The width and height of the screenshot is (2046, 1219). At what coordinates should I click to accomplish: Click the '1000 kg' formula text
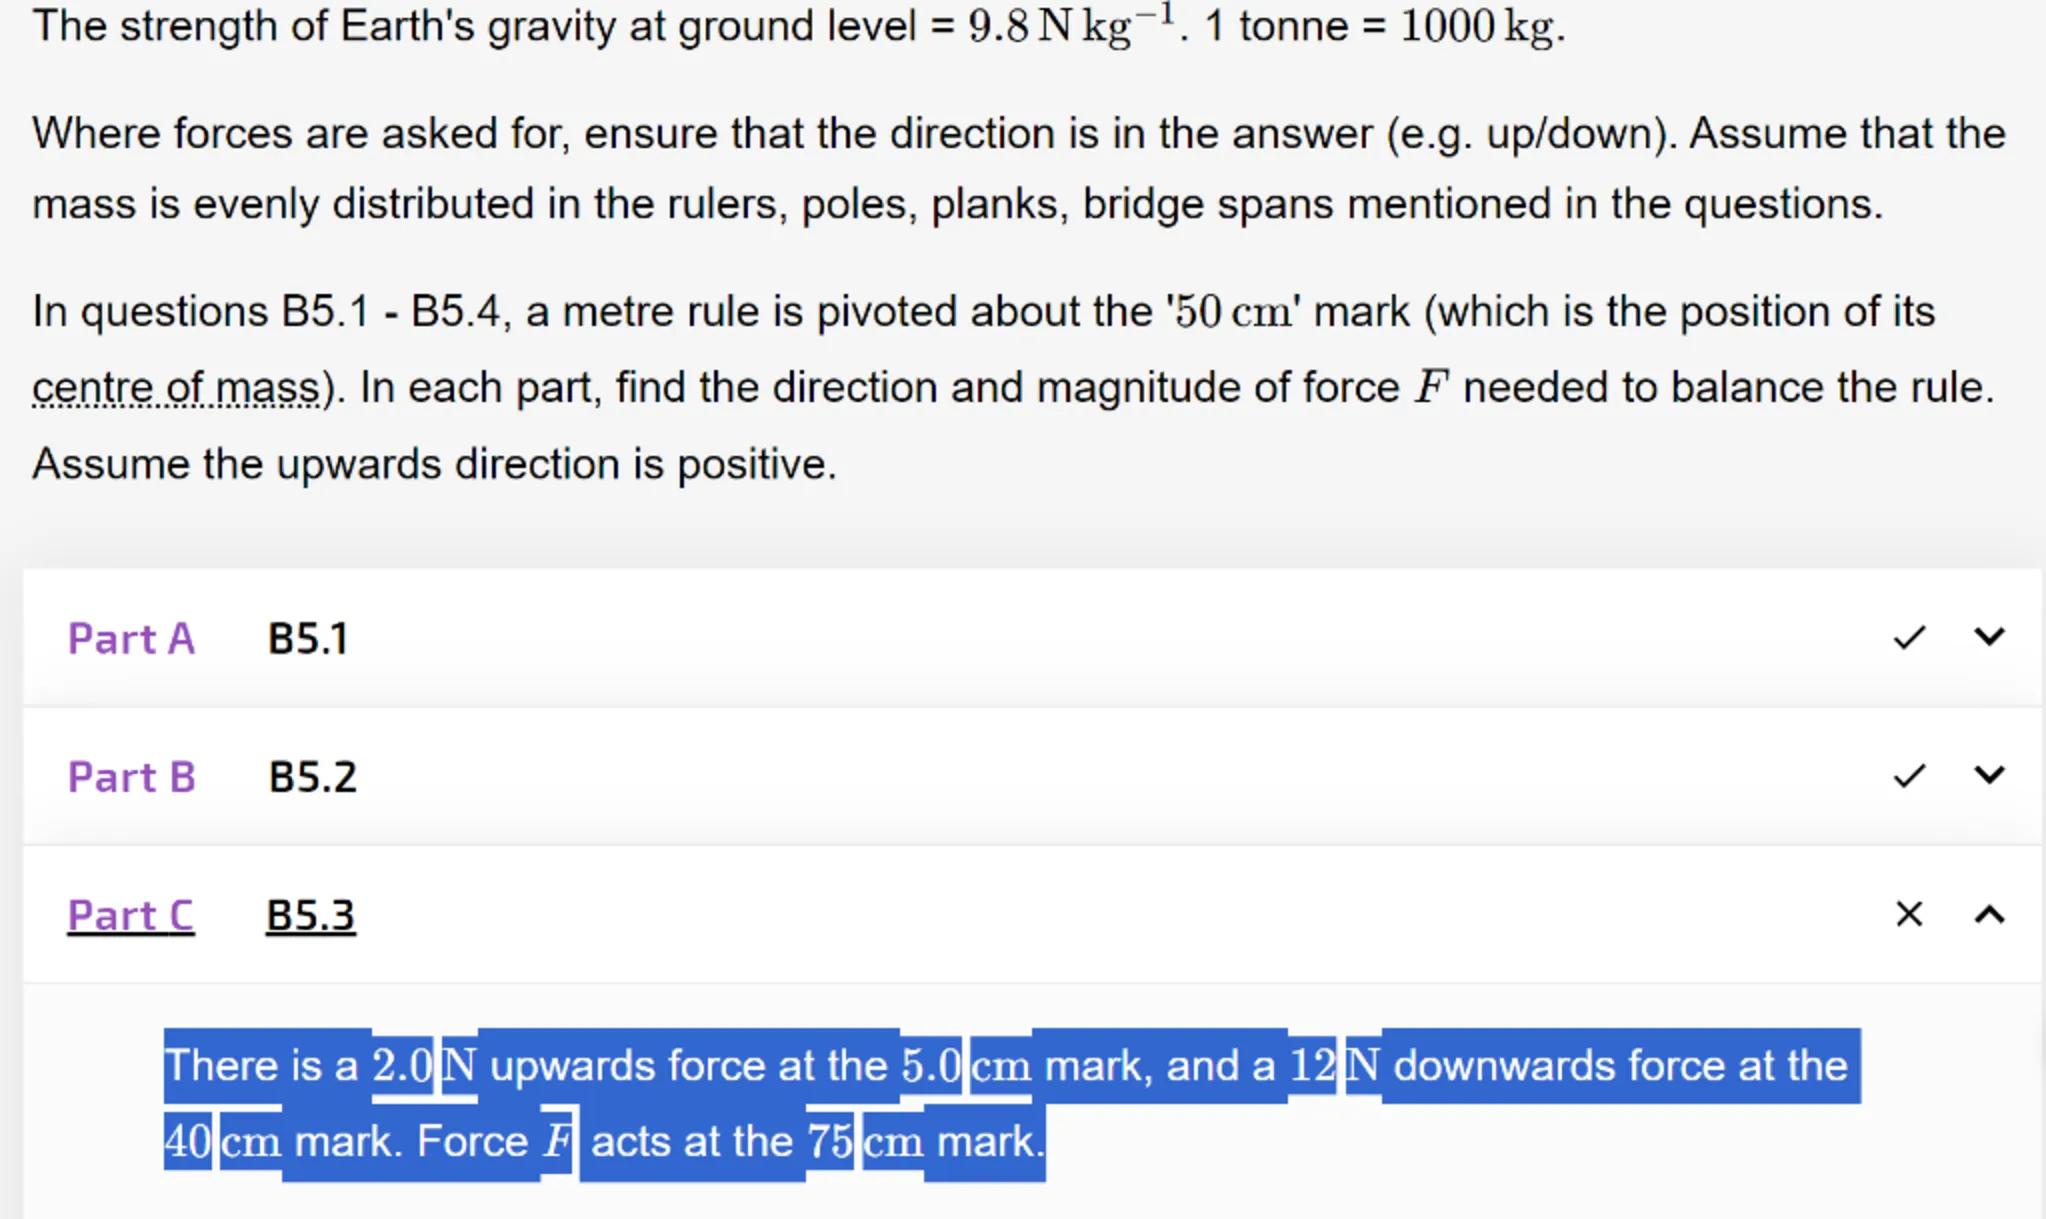(1478, 26)
